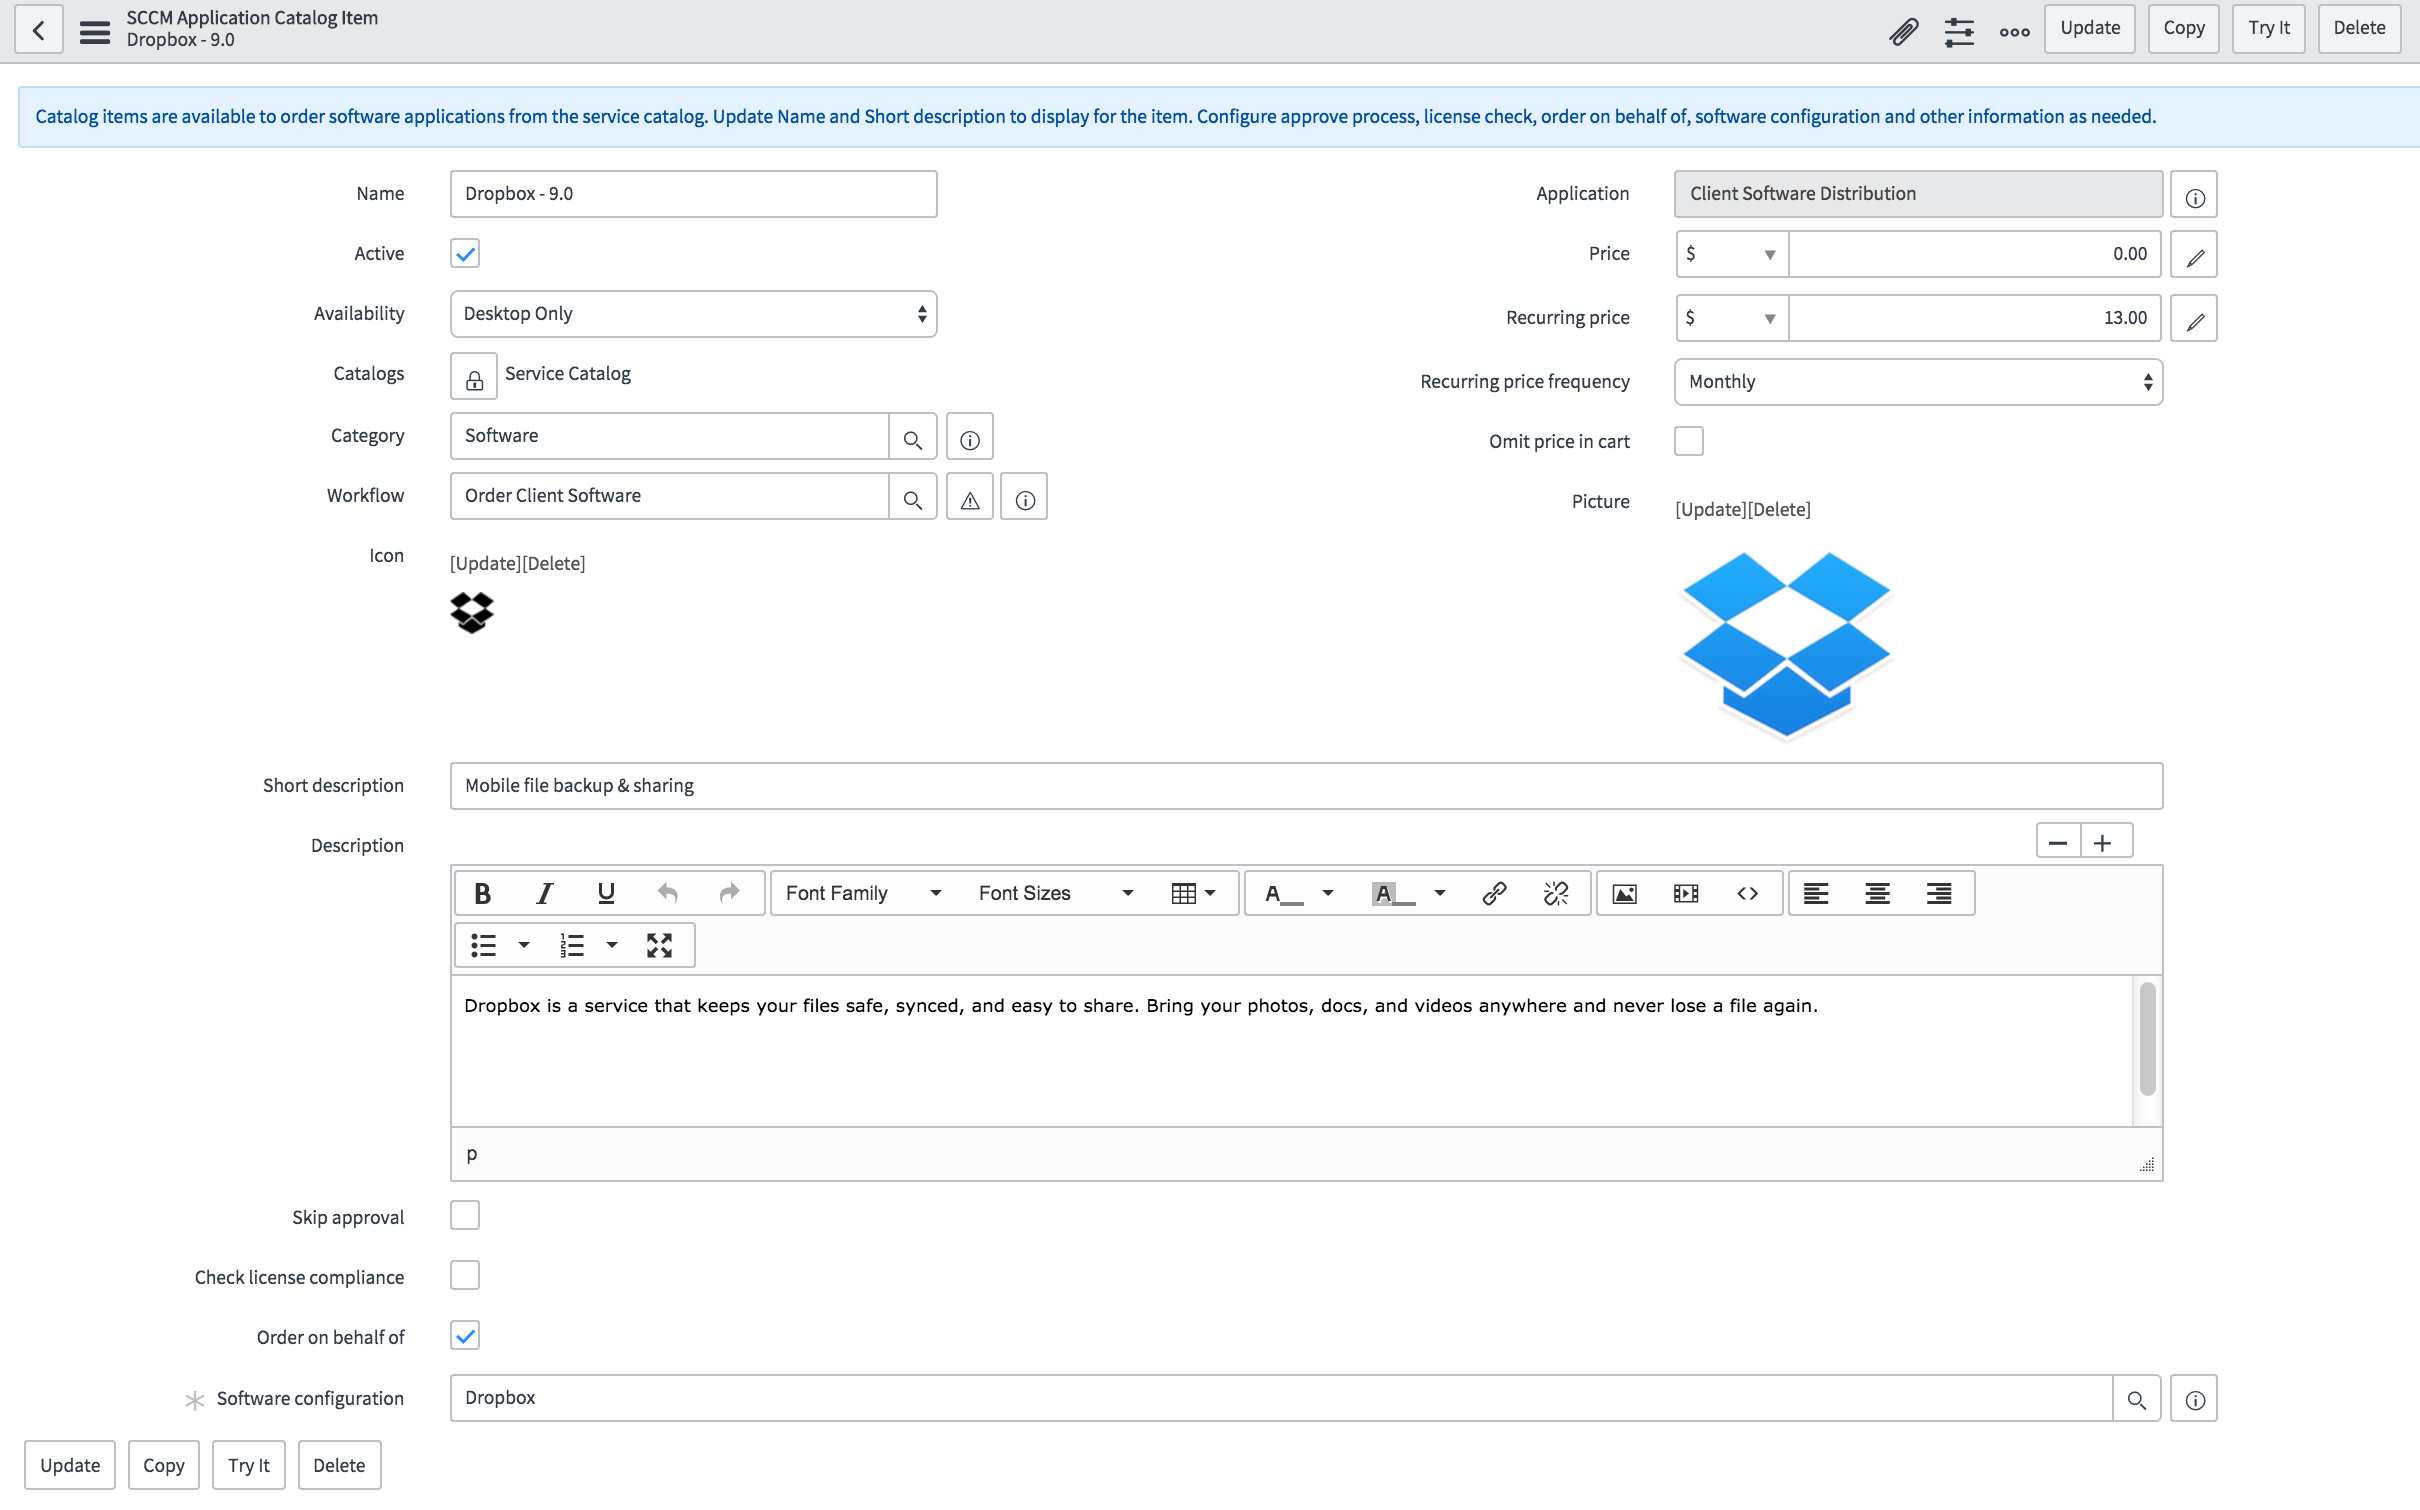This screenshot has width=2420, height=1510.
Task: Align Description text right
Action: click(1939, 893)
